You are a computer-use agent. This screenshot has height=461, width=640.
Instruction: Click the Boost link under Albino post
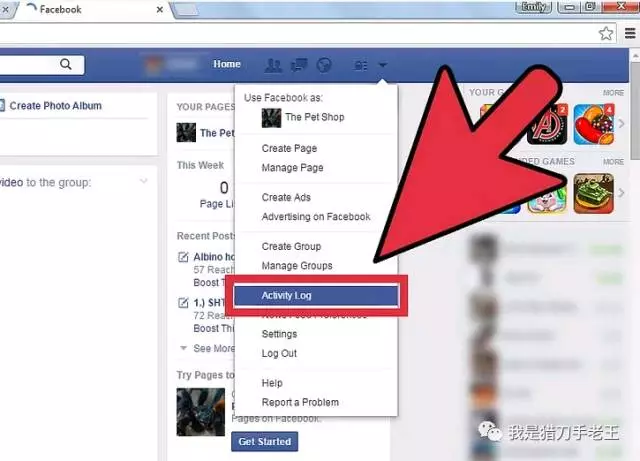[x=207, y=283]
